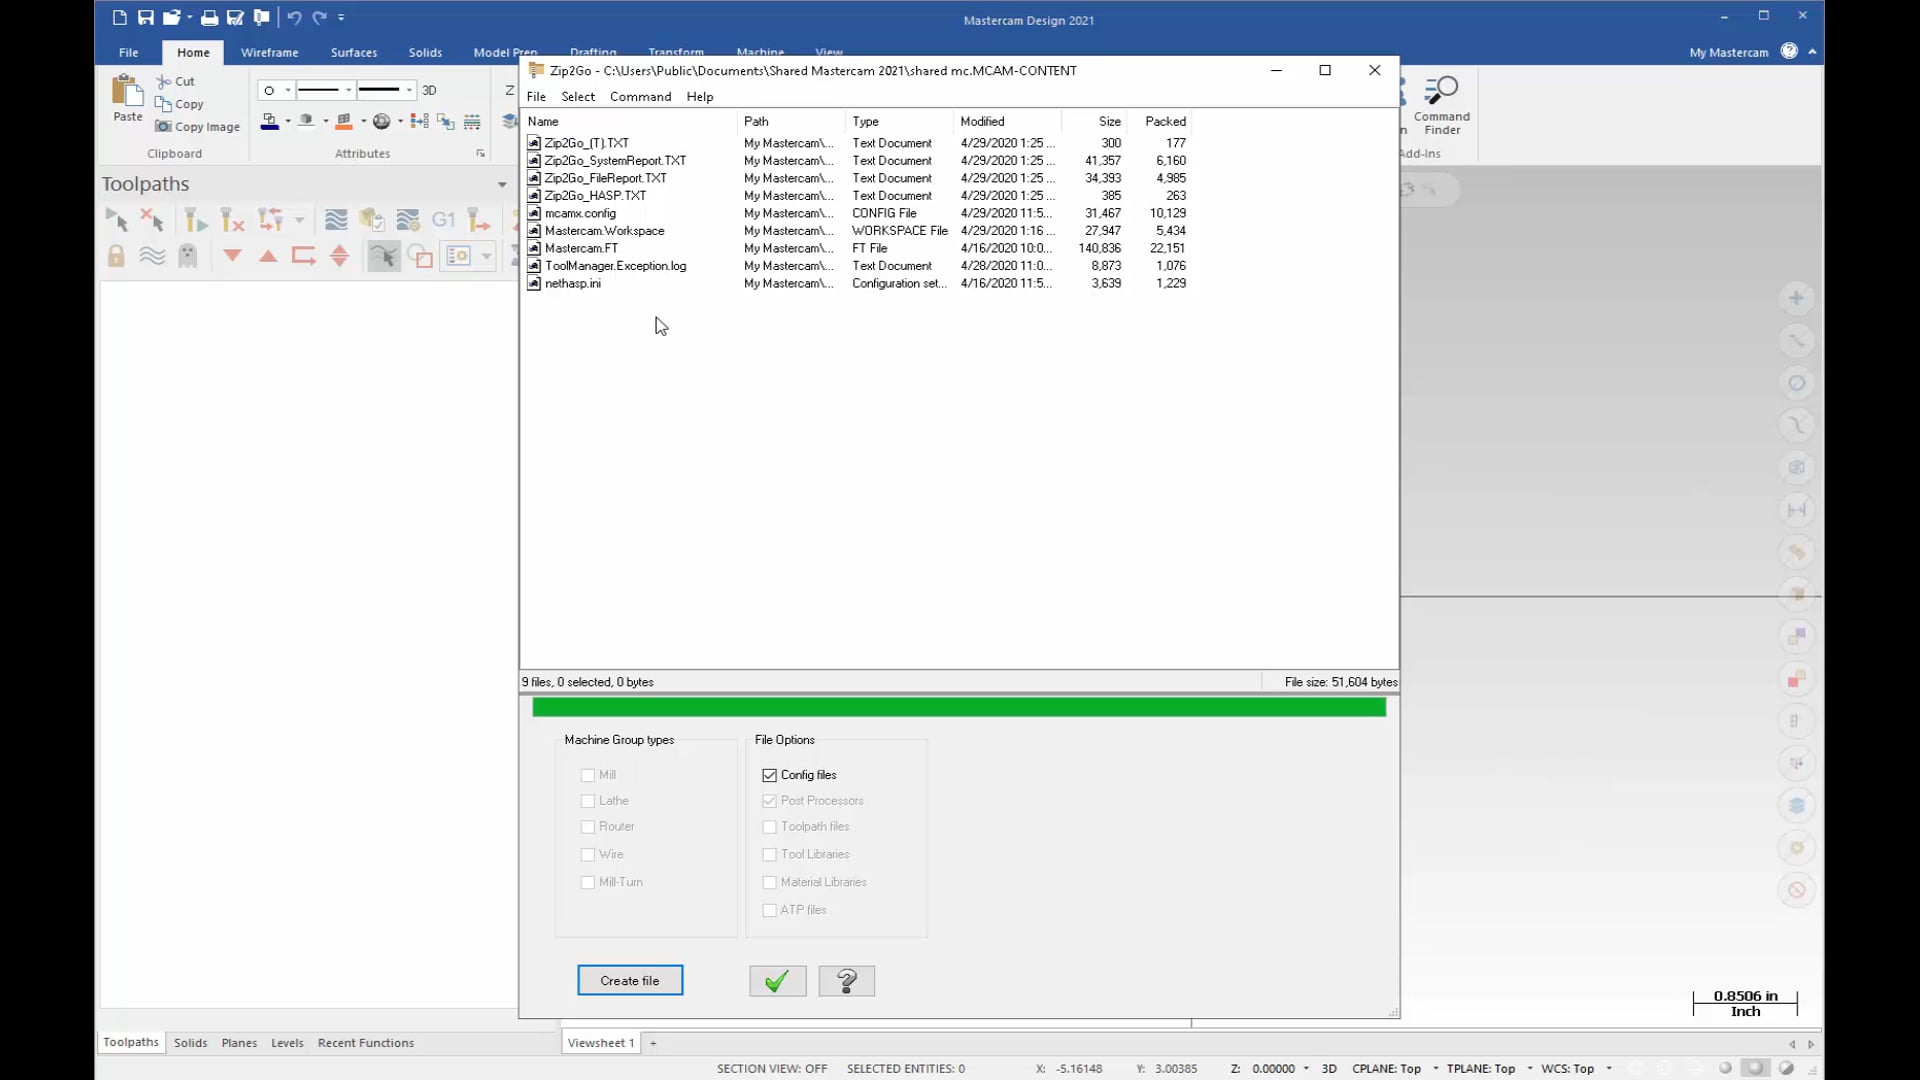Screen dimensions: 1920x1080
Task: Expand the Recent Functions tab
Action: [365, 1042]
